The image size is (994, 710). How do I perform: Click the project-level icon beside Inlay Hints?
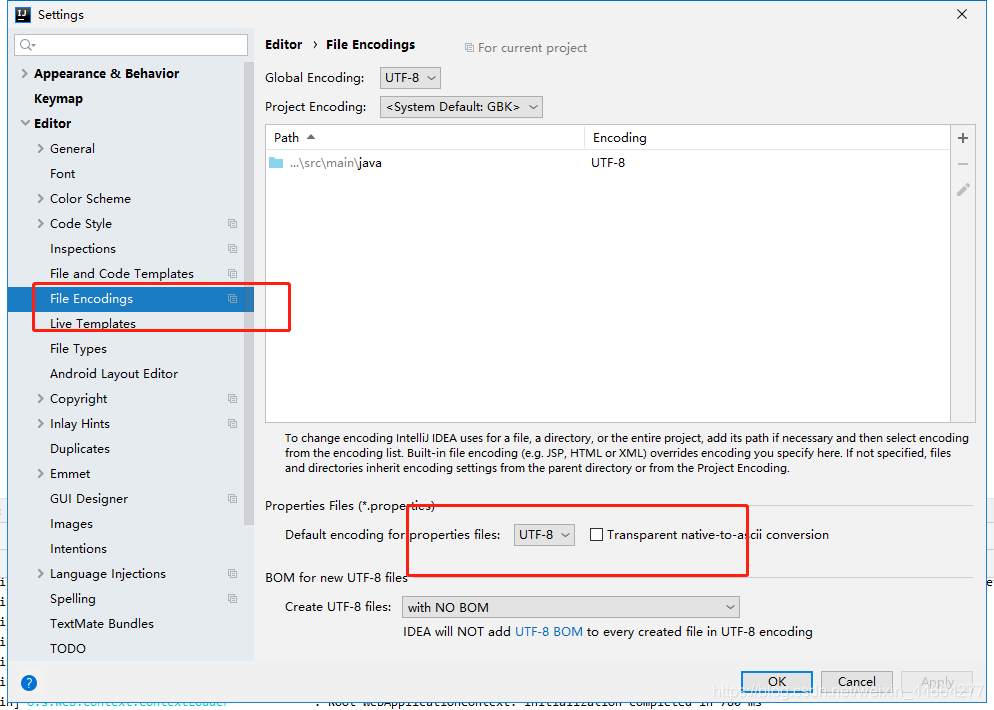(x=233, y=423)
